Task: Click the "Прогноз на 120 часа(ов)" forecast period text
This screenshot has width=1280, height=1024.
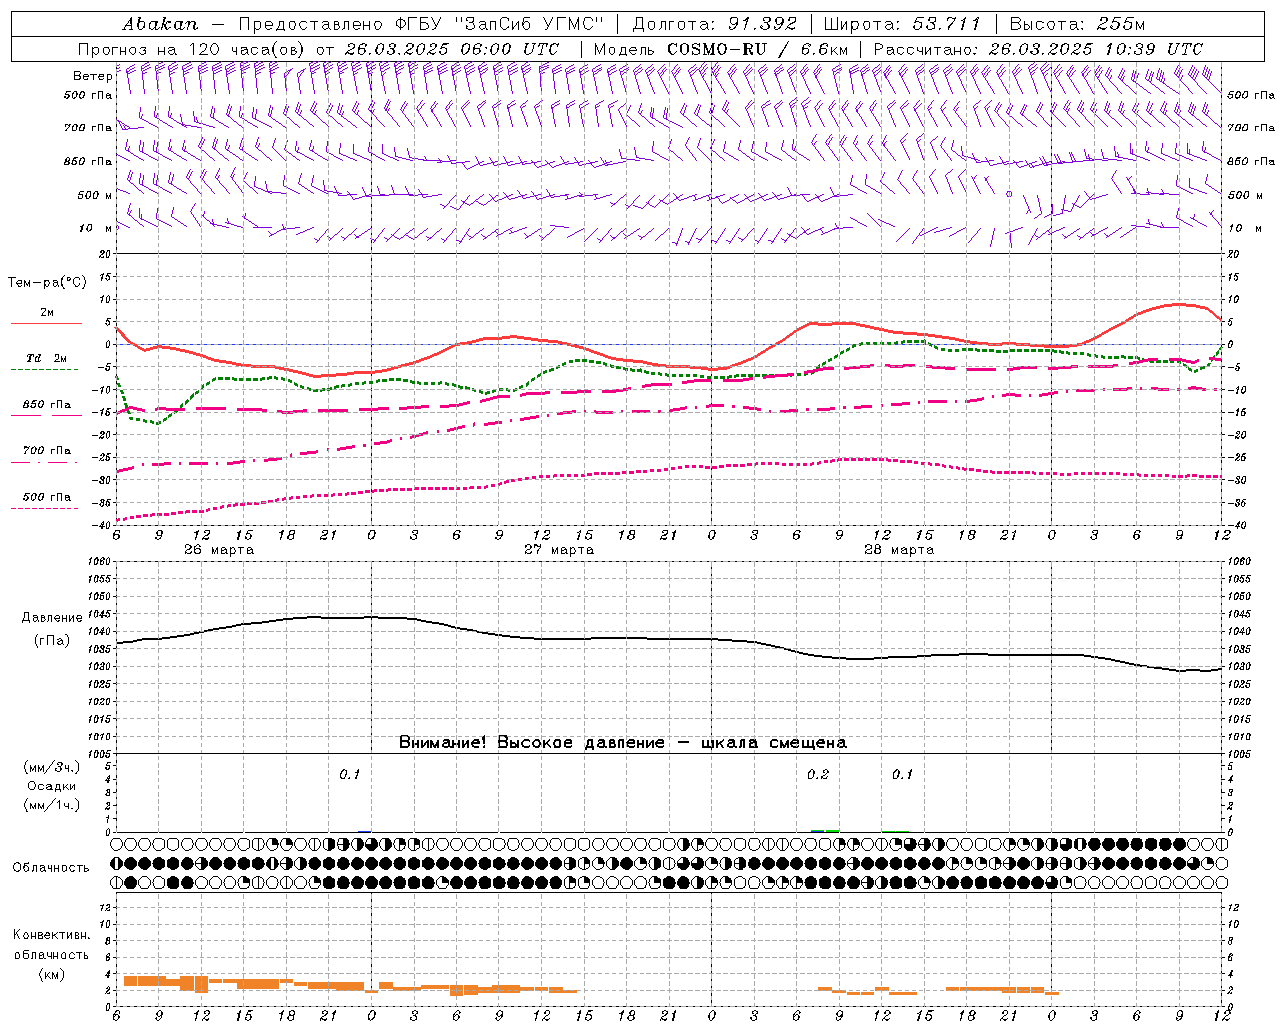Action: pos(193,49)
